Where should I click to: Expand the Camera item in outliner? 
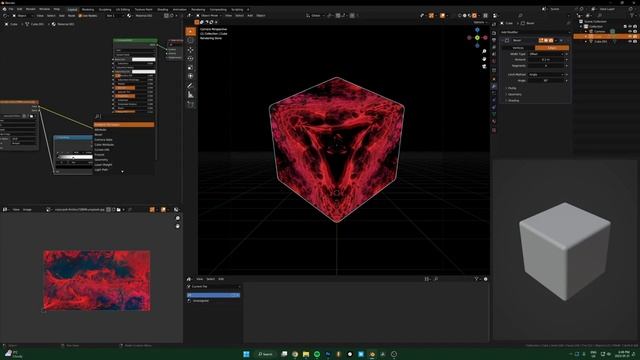[586, 31]
